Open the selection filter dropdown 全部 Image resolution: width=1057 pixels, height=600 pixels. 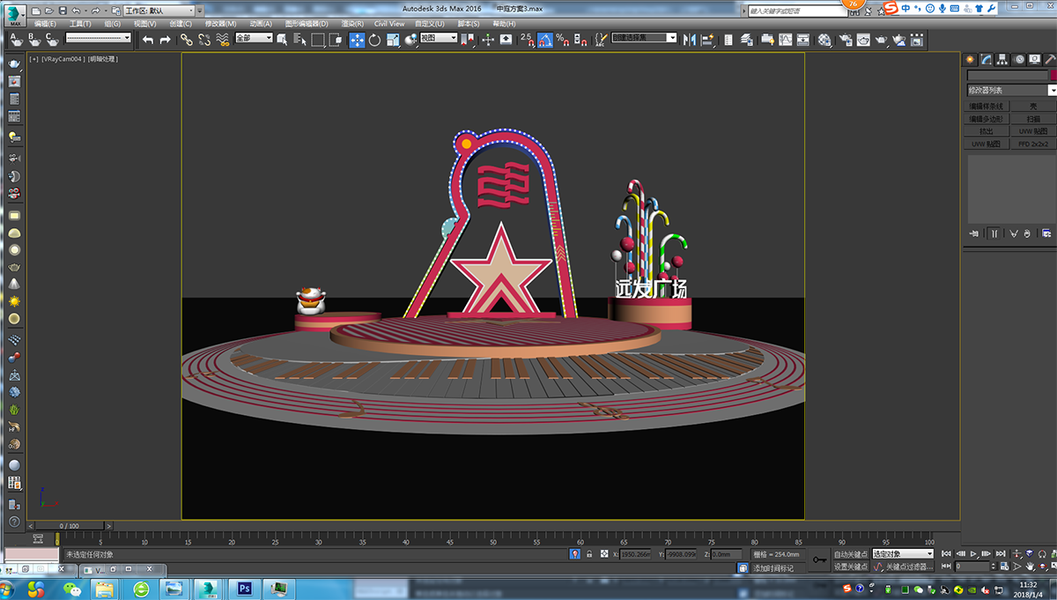[253, 38]
